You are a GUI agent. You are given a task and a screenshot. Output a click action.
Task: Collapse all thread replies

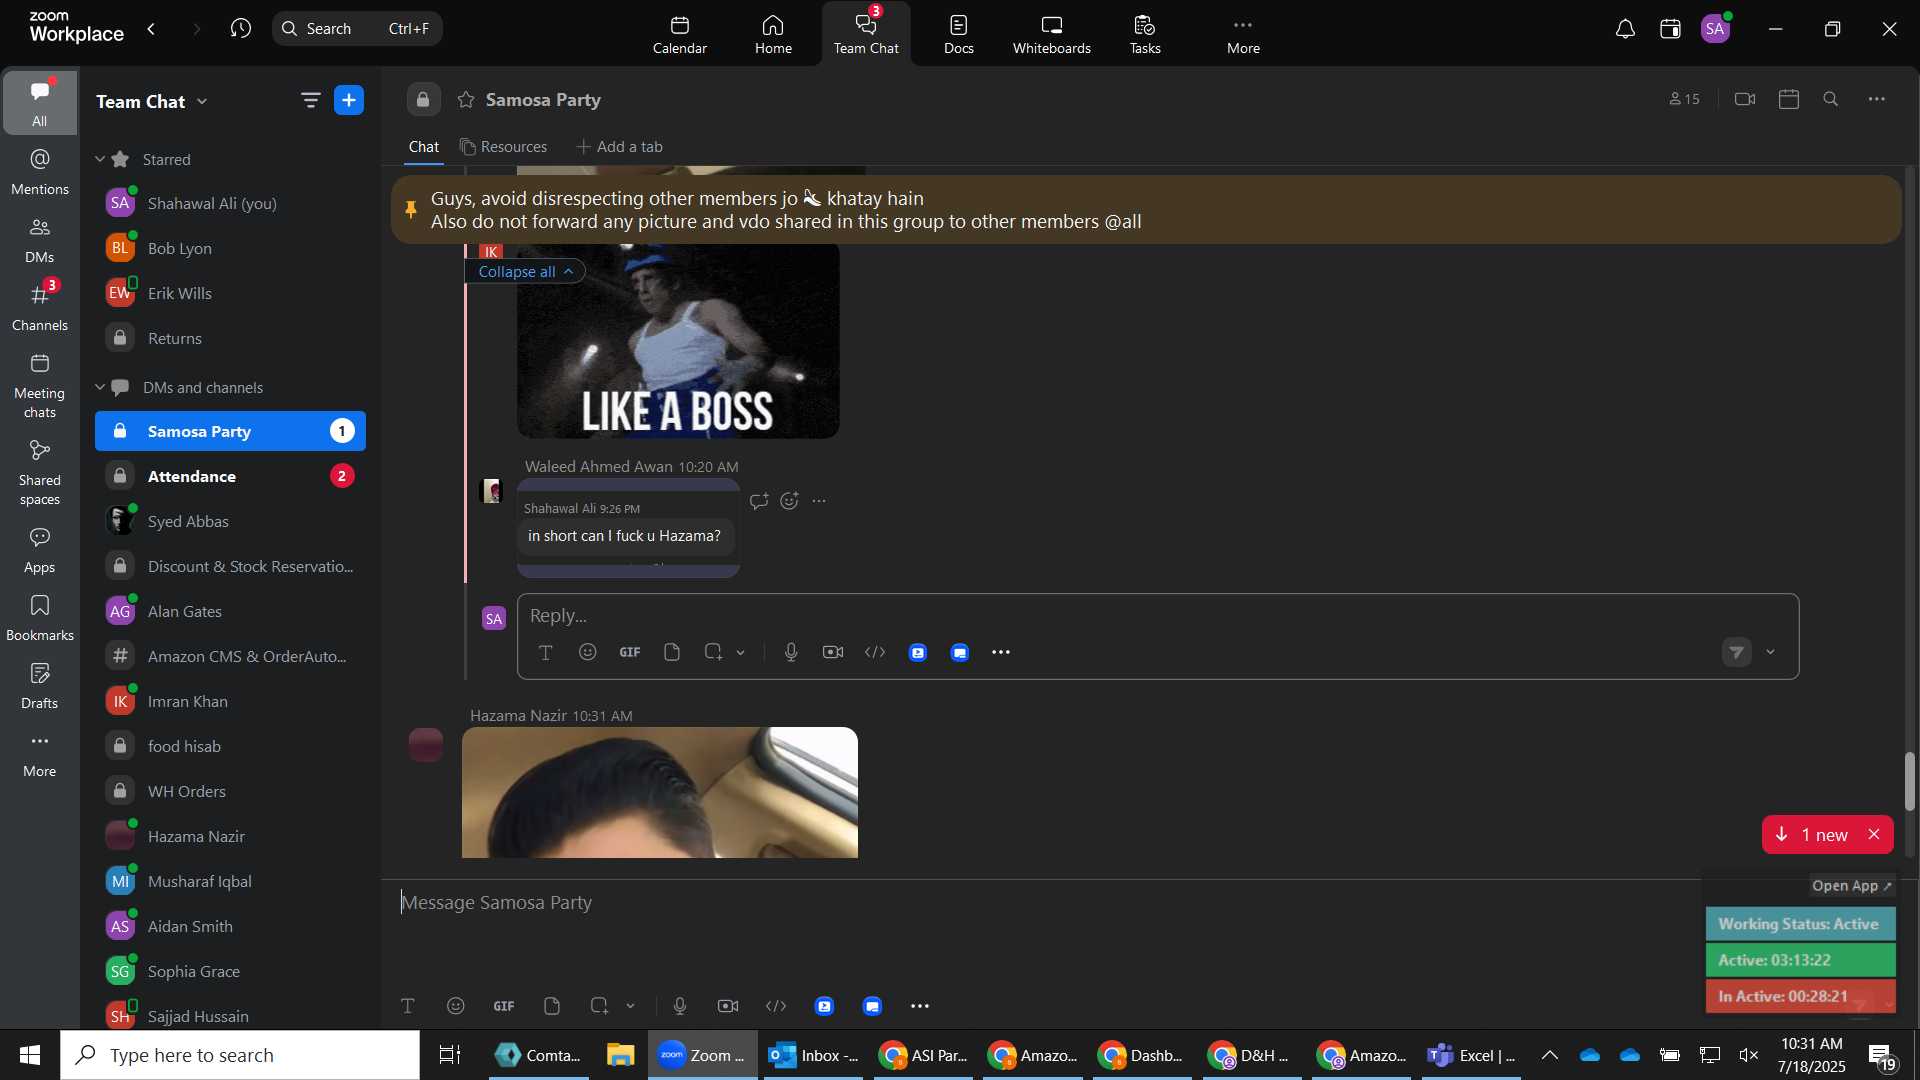pos(525,272)
